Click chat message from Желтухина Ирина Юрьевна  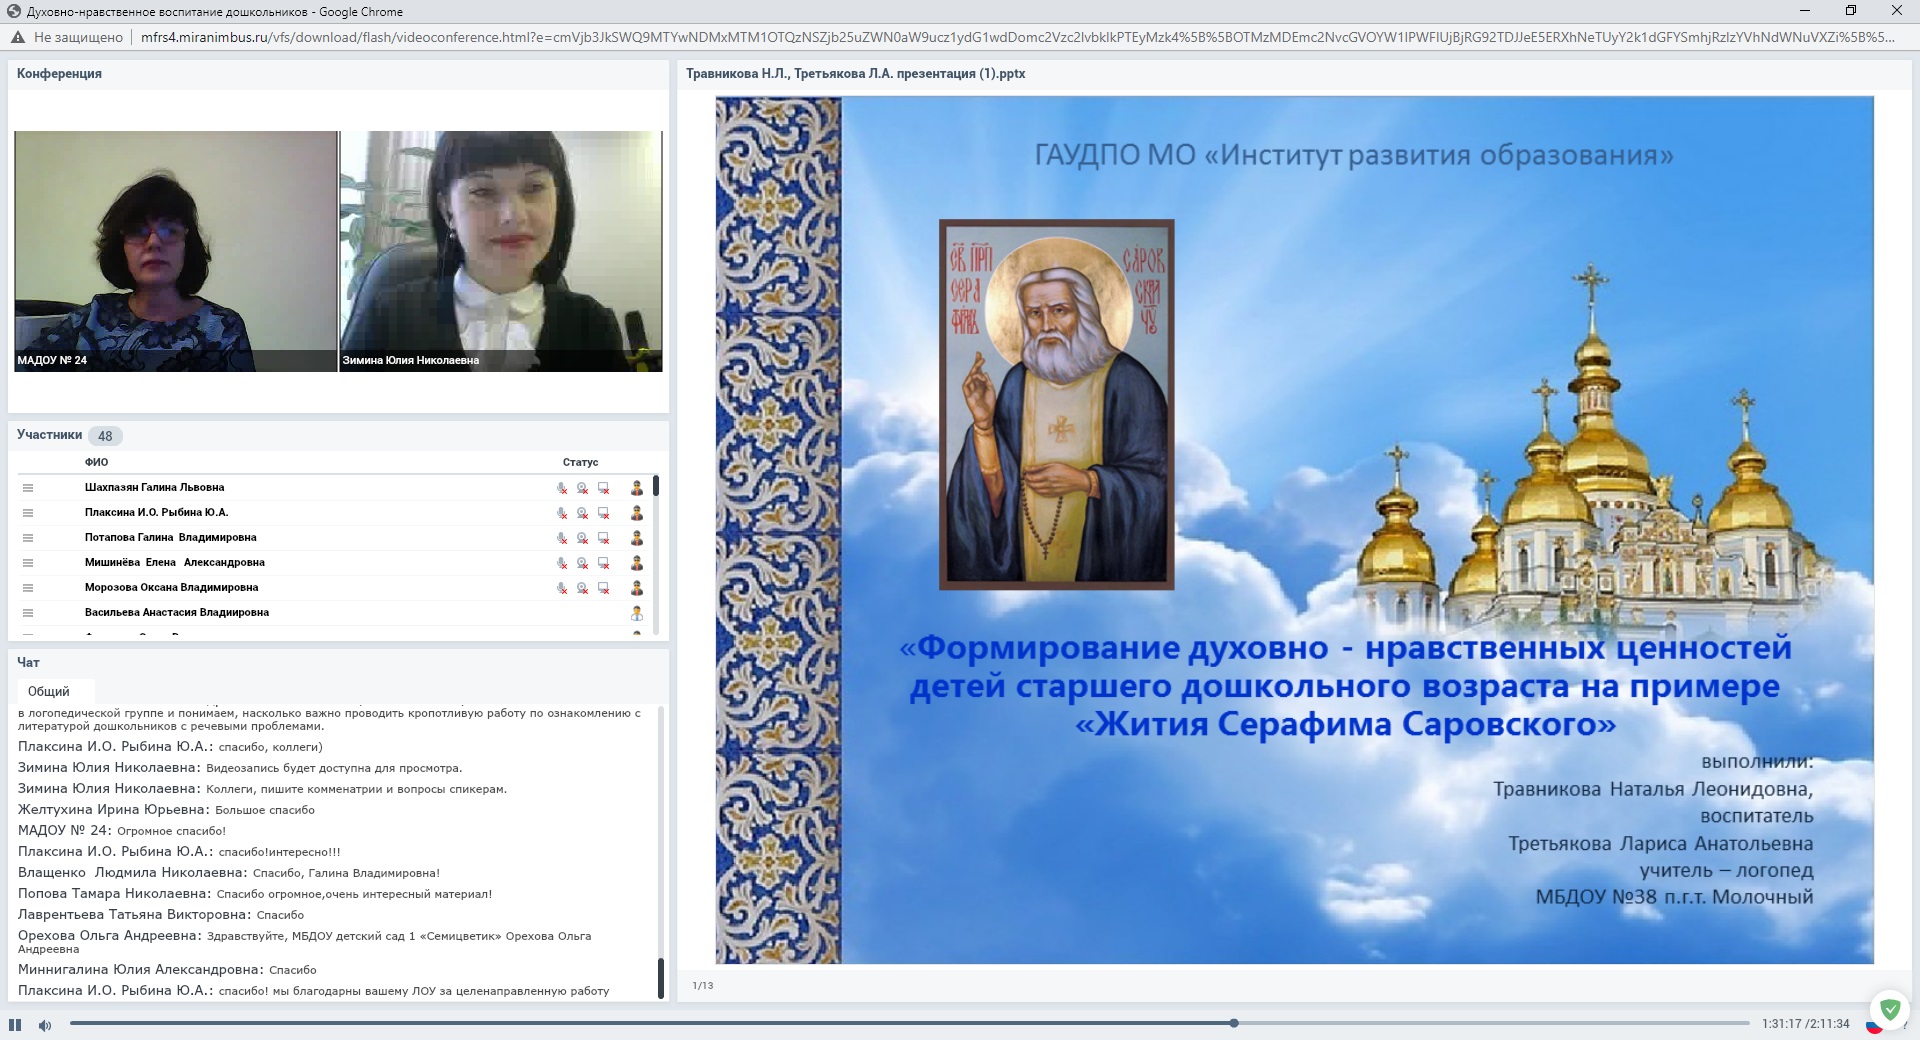(166, 810)
